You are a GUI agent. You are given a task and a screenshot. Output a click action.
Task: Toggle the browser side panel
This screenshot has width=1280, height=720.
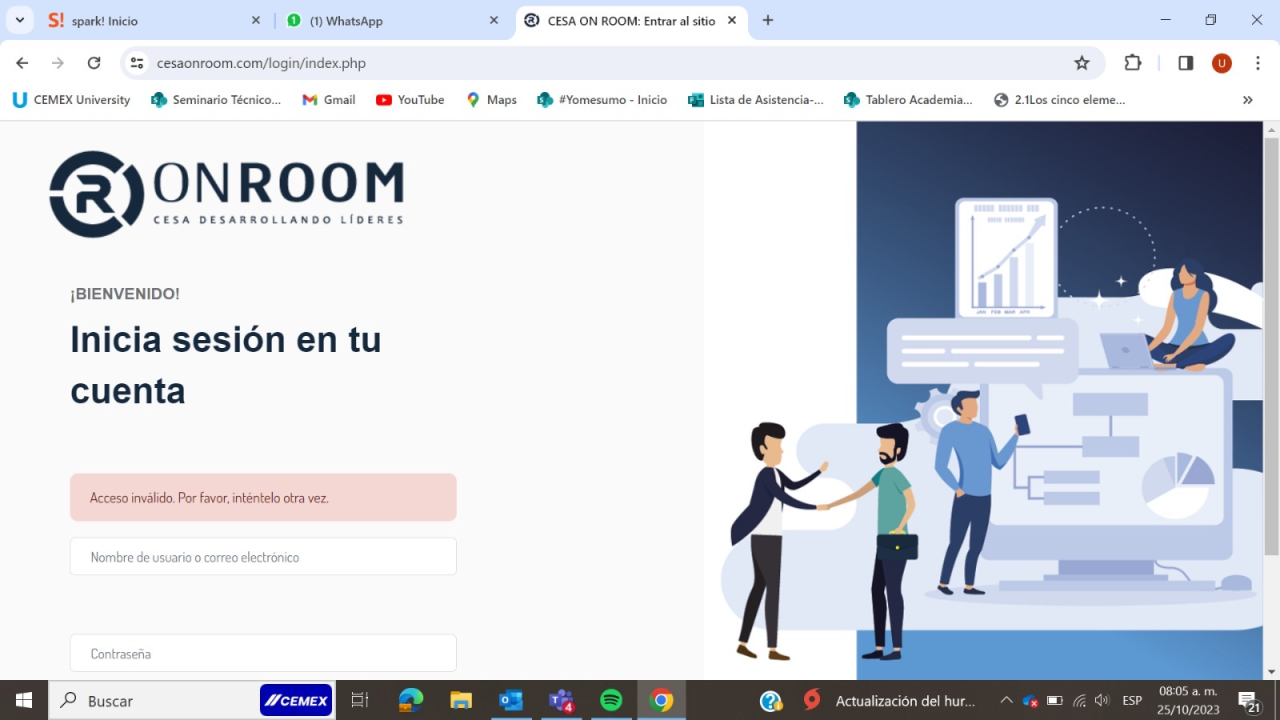click(1185, 63)
